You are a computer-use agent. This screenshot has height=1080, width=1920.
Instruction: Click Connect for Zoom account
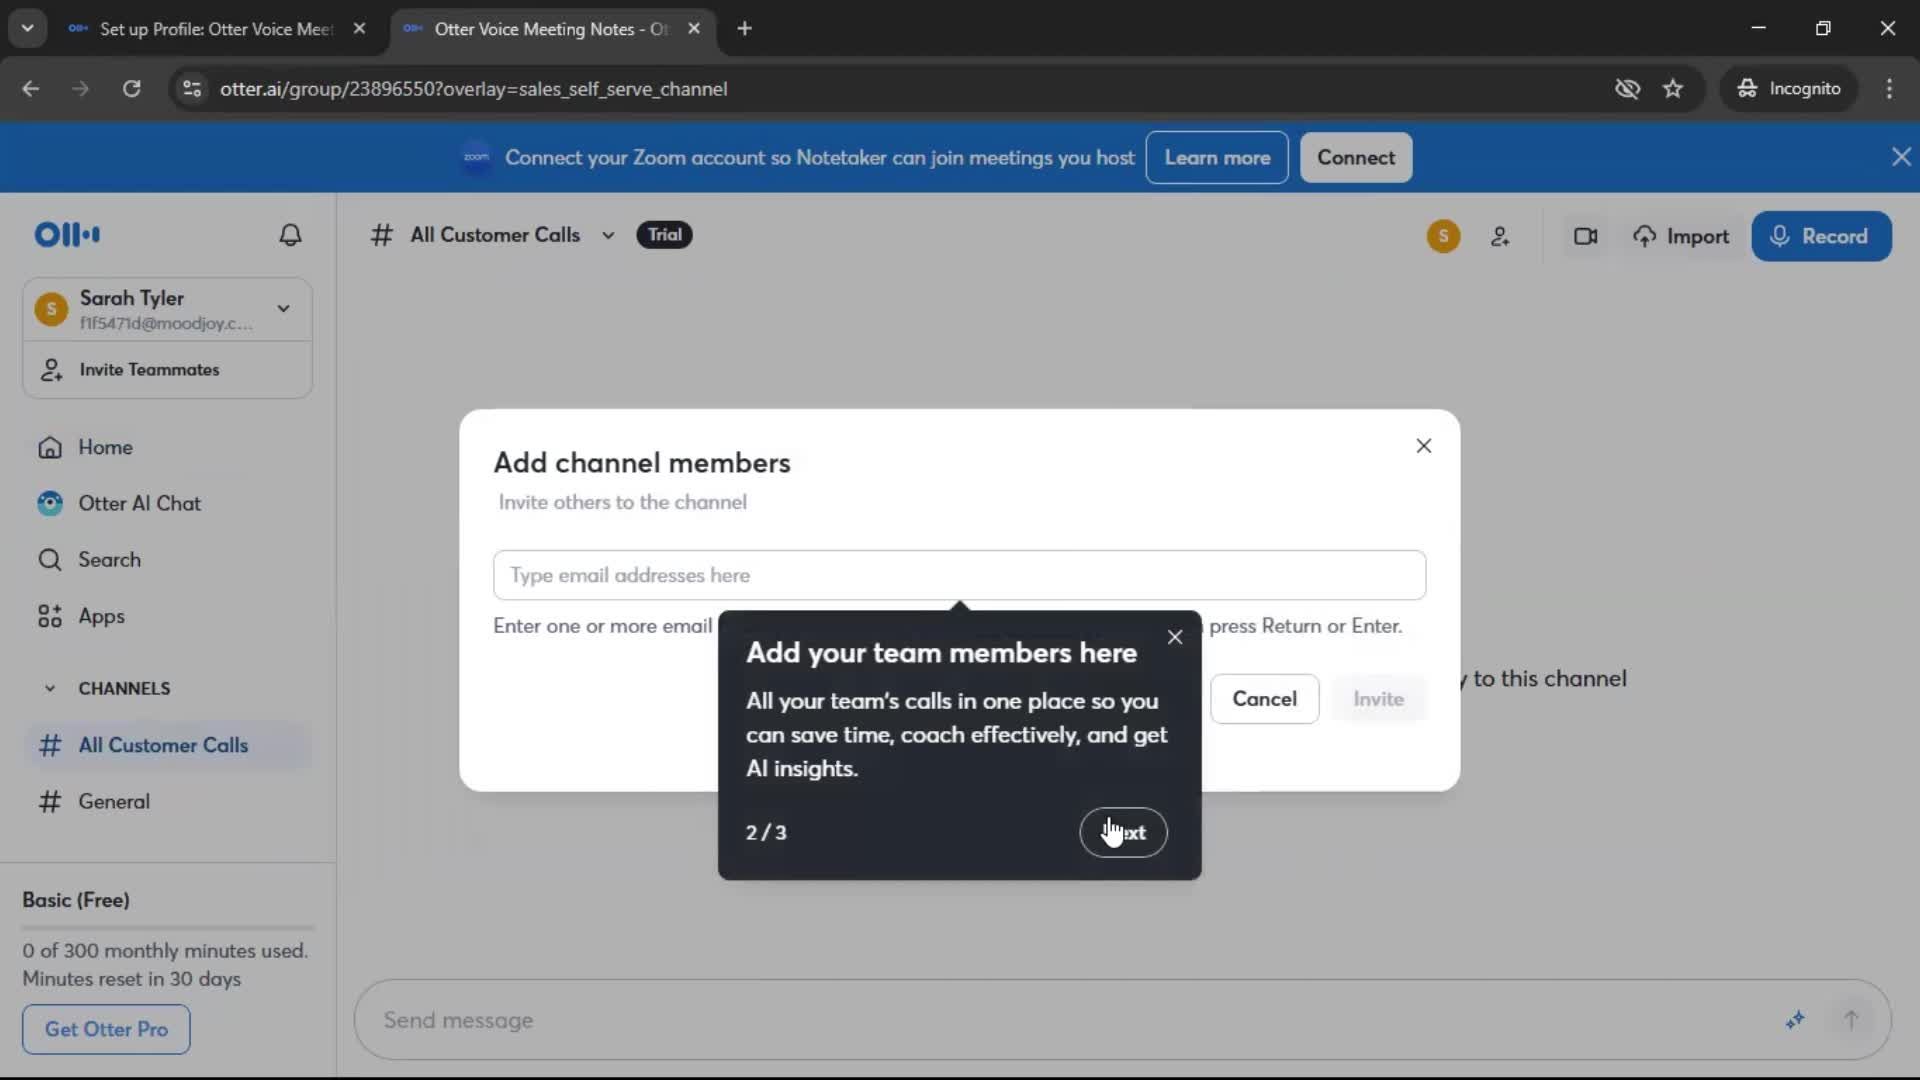[x=1356, y=157]
